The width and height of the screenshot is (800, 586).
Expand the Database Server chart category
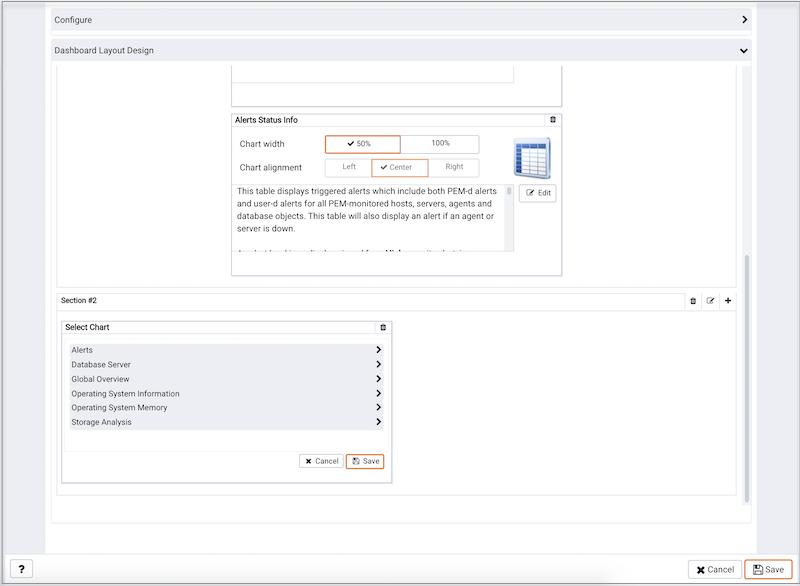[x=227, y=365]
